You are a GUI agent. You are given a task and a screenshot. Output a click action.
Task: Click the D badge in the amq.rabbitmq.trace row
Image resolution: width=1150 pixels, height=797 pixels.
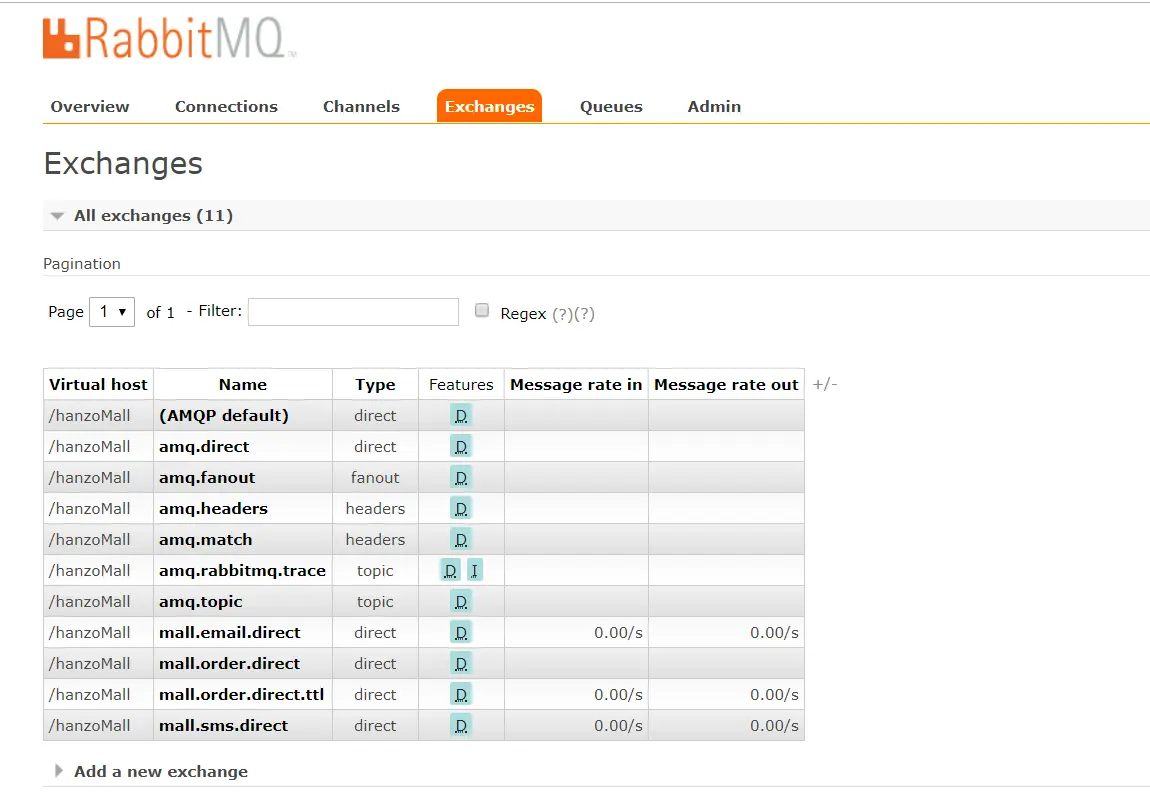pos(450,570)
